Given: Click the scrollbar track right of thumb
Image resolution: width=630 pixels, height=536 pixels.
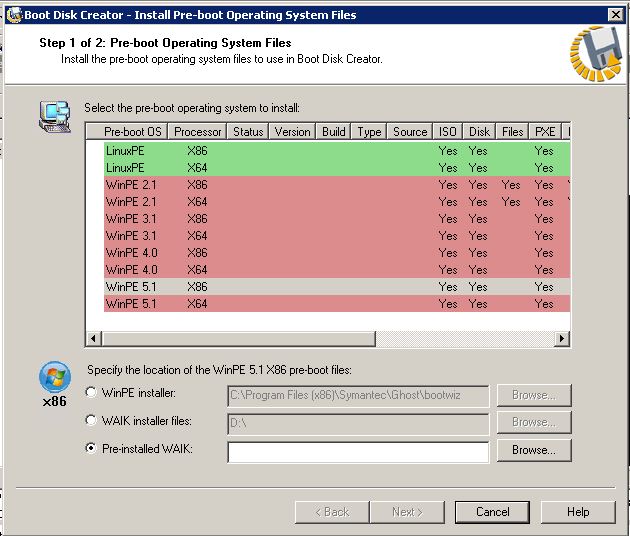Looking at the screenshot, I should (465, 338).
